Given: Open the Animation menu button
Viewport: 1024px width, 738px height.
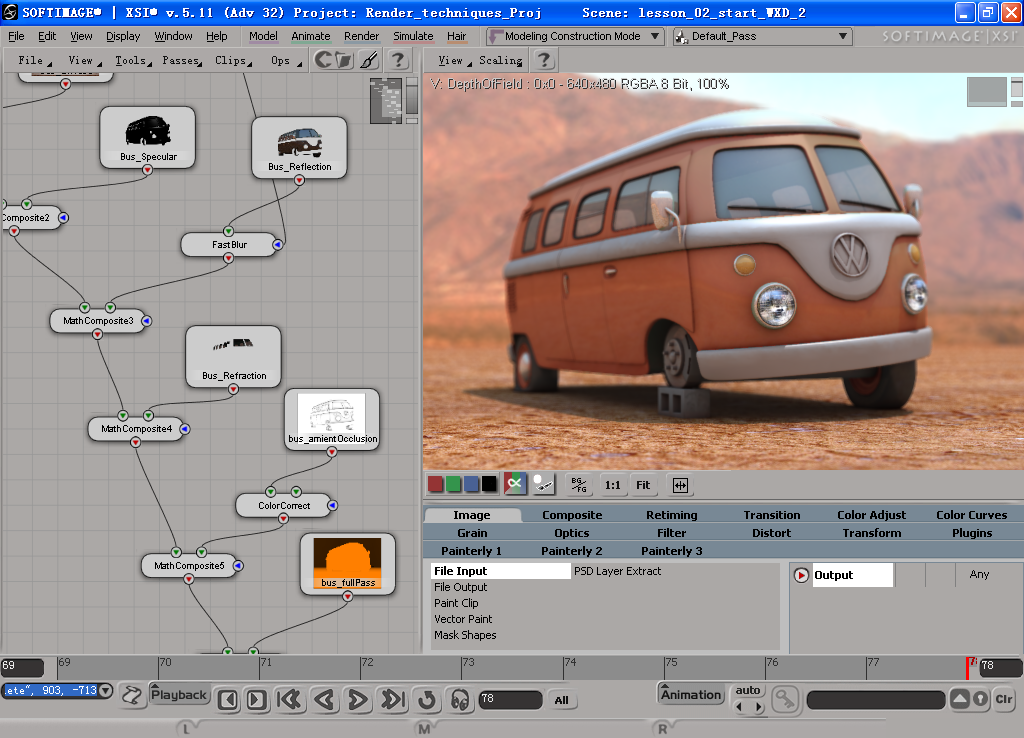Looking at the screenshot, I should click(691, 694).
